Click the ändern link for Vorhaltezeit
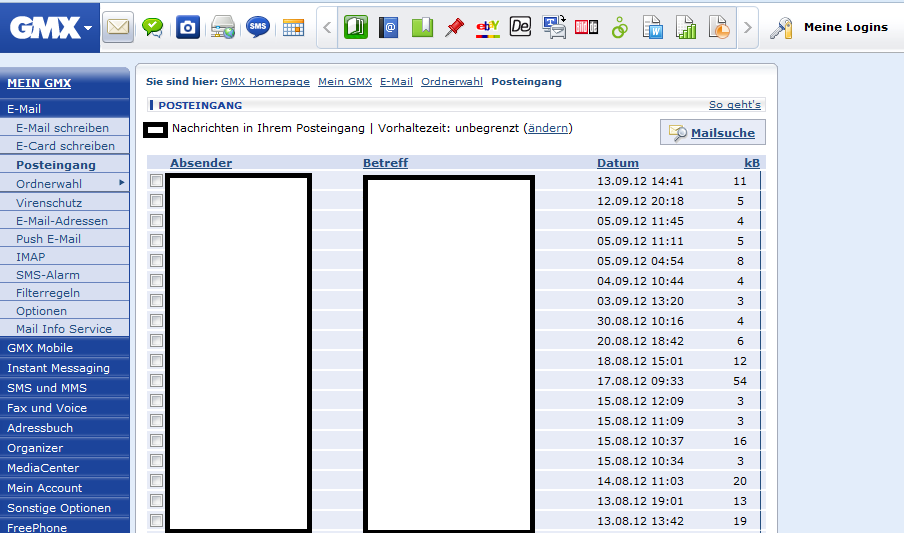Image resolution: width=904 pixels, height=533 pixels. [548, 128]
